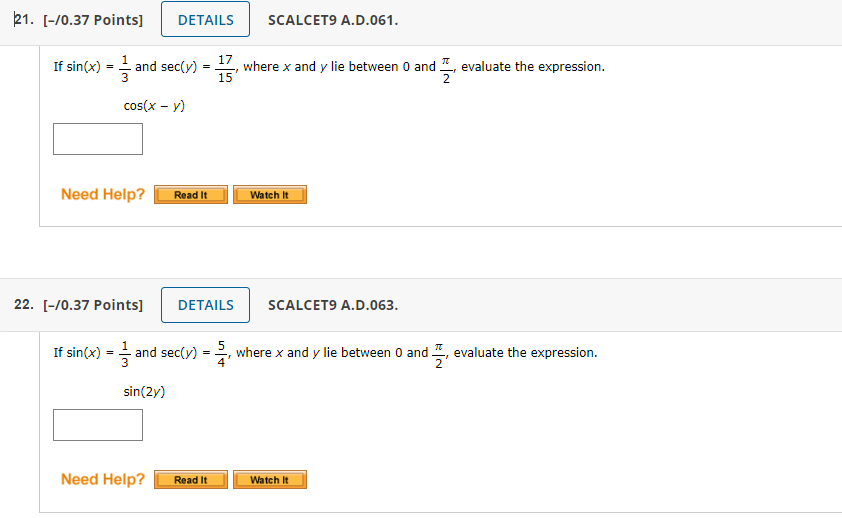This screenshot has width=842, height=518.
Task: Click the question number 21 heading
Action: (x=22, y=20)
